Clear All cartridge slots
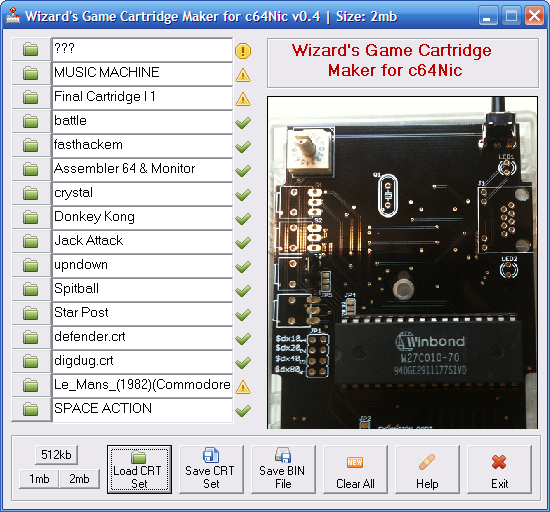 (355, 470)
